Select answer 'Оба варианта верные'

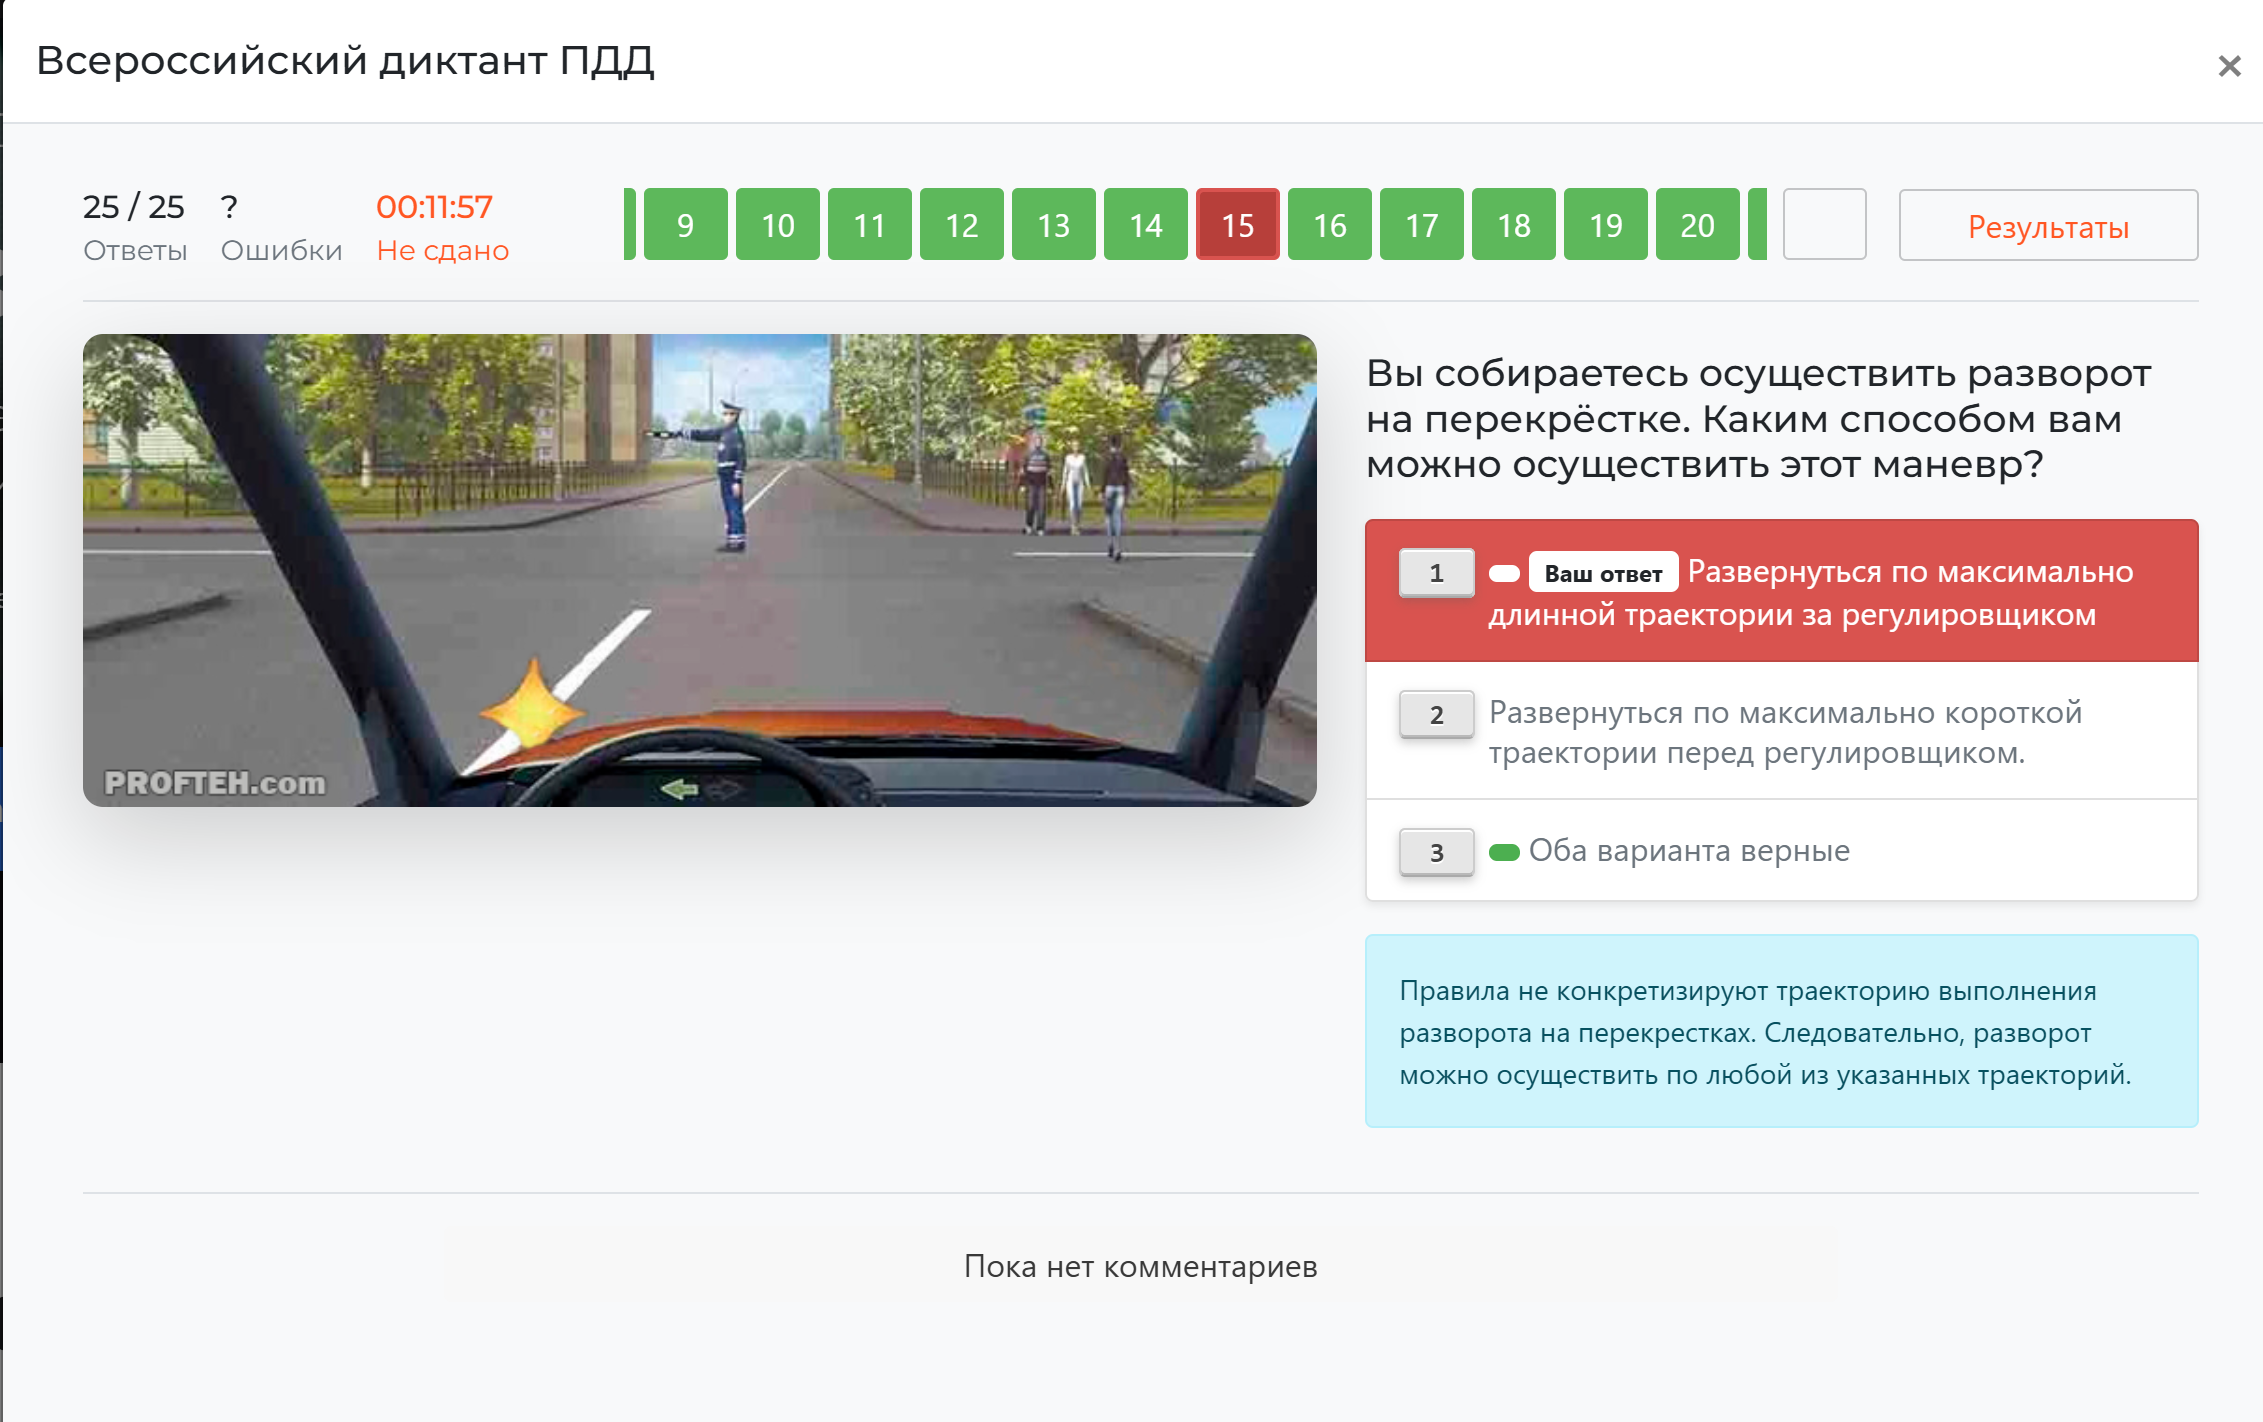tap(1782, 850)
